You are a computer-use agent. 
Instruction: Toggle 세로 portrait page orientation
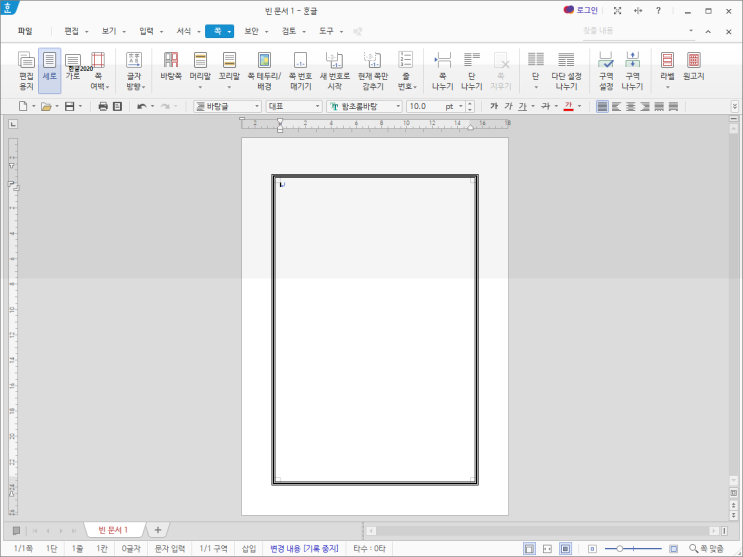50,68
